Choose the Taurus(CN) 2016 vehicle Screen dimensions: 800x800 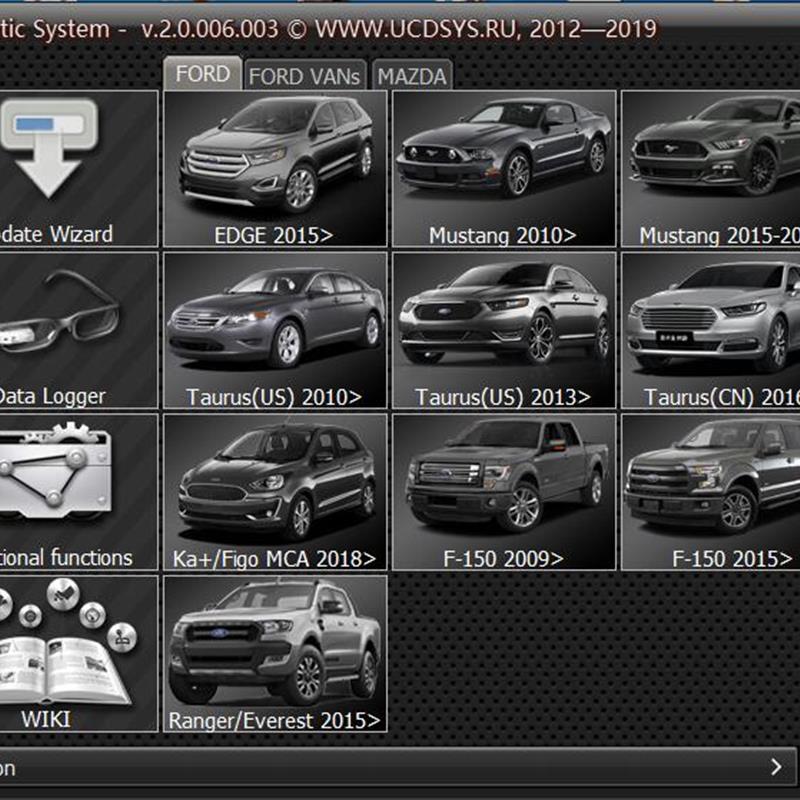711,330
